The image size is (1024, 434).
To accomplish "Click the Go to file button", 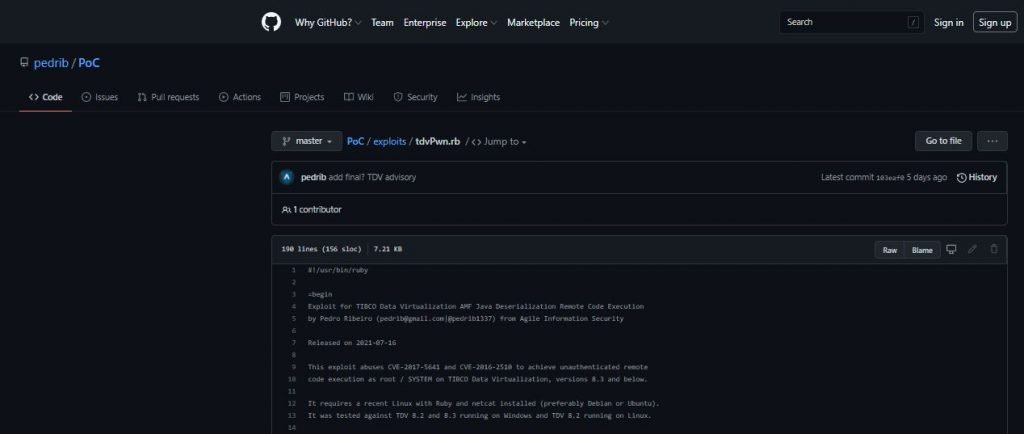I will (944, 141).
